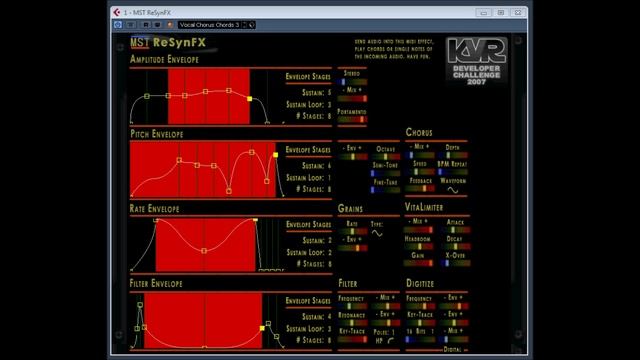Image resolution: width=640 pixels, height=360 pixels.
Task: Adjust the Digitize Key-Track slider
Action: tap(420, 323)
